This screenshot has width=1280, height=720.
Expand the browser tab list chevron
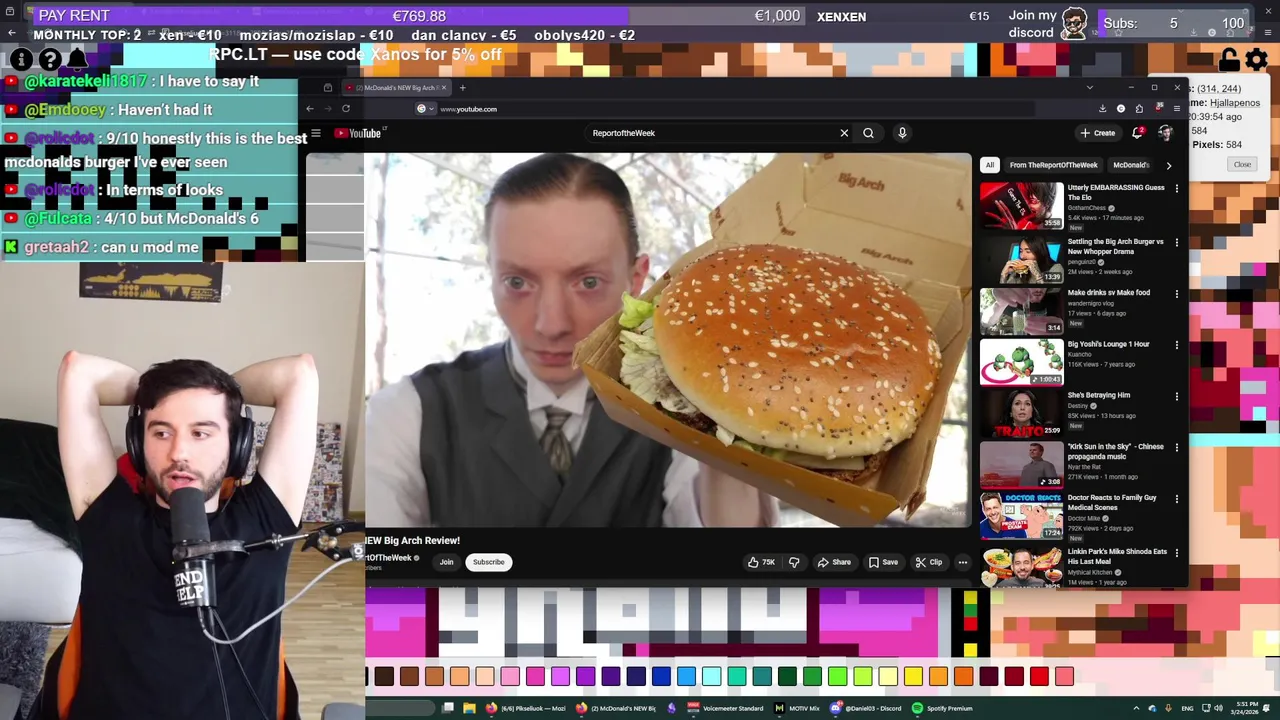[x=1089, y=88]
